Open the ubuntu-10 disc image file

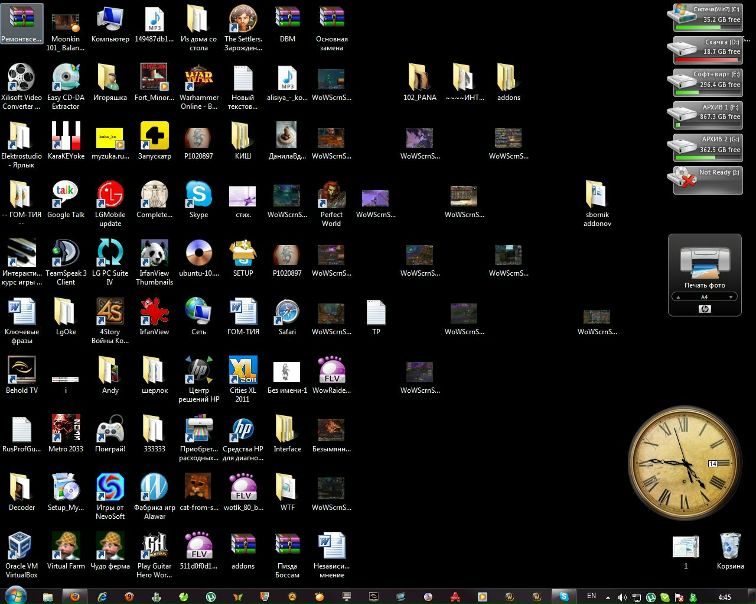(198, 252)
